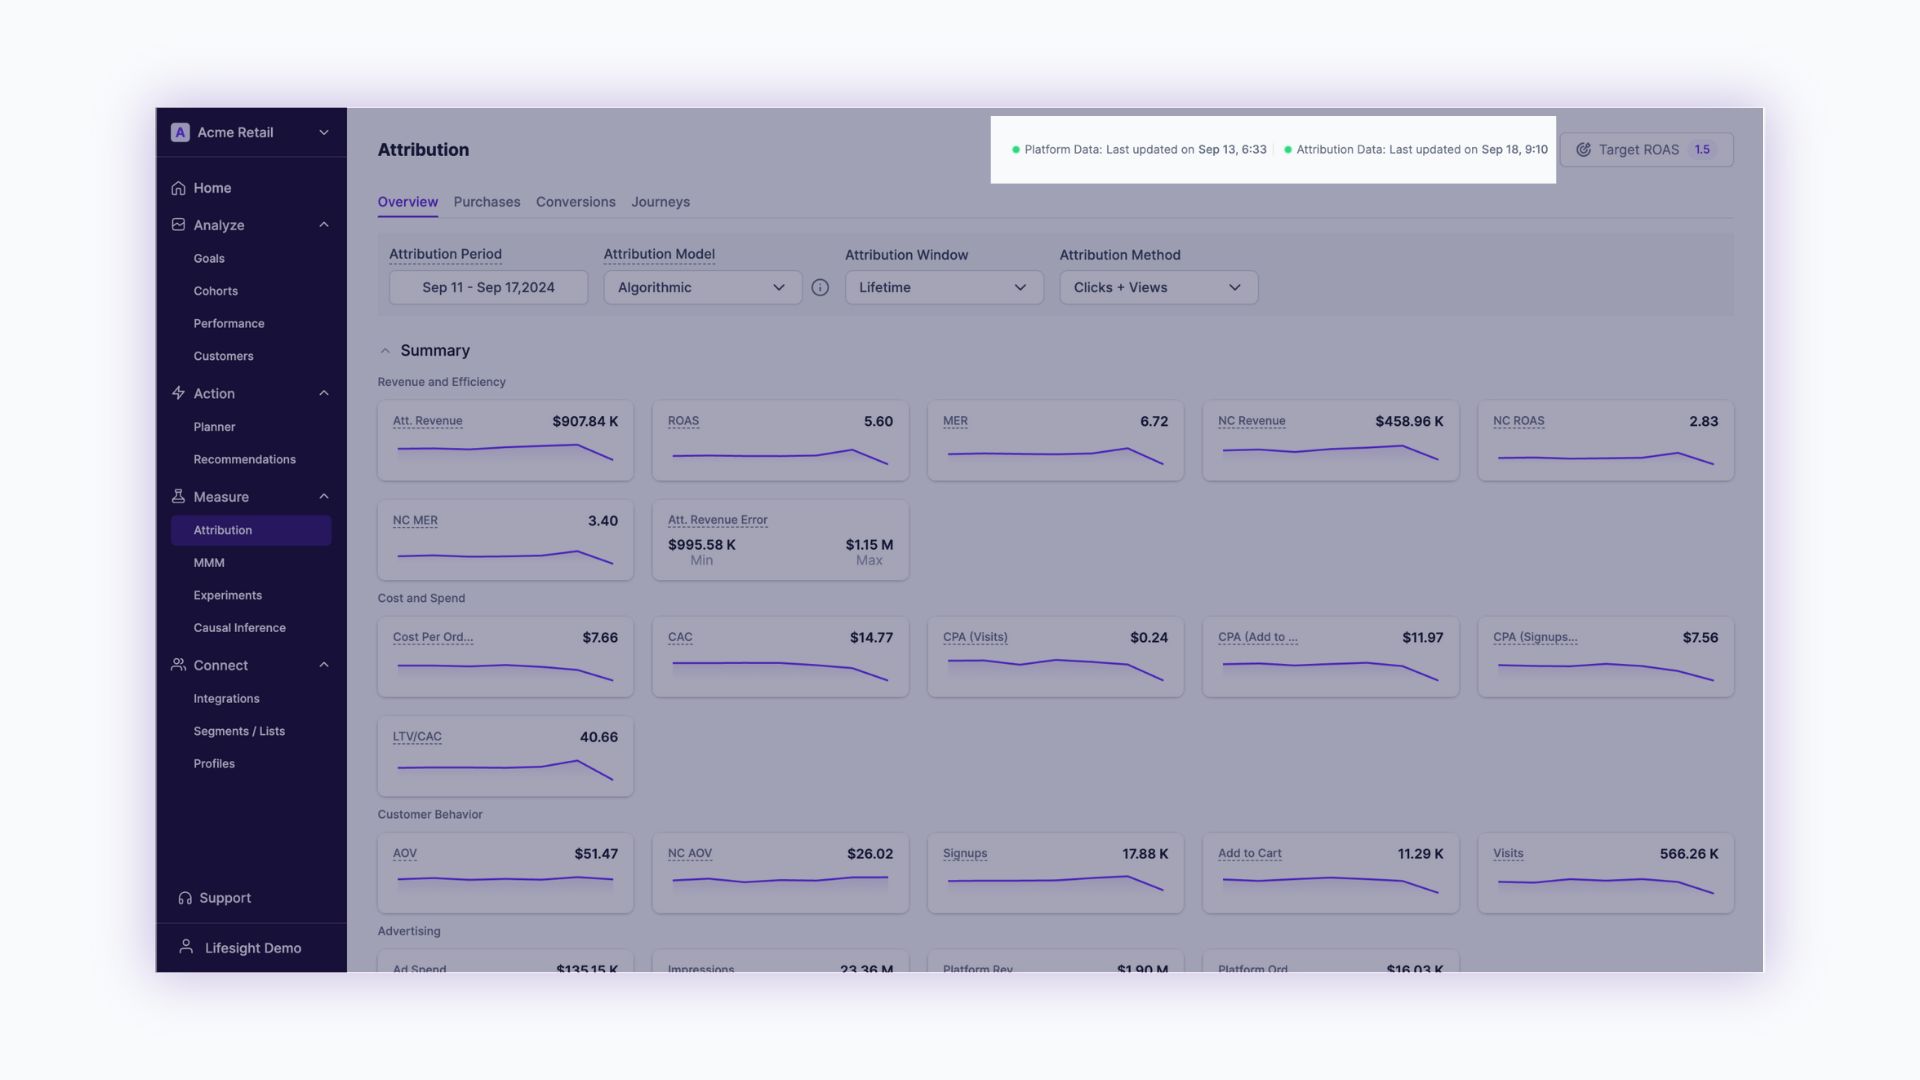Switch to the Purchases tab
The width and height of the screenshot is (1920, 1080).
coord(486,202)
